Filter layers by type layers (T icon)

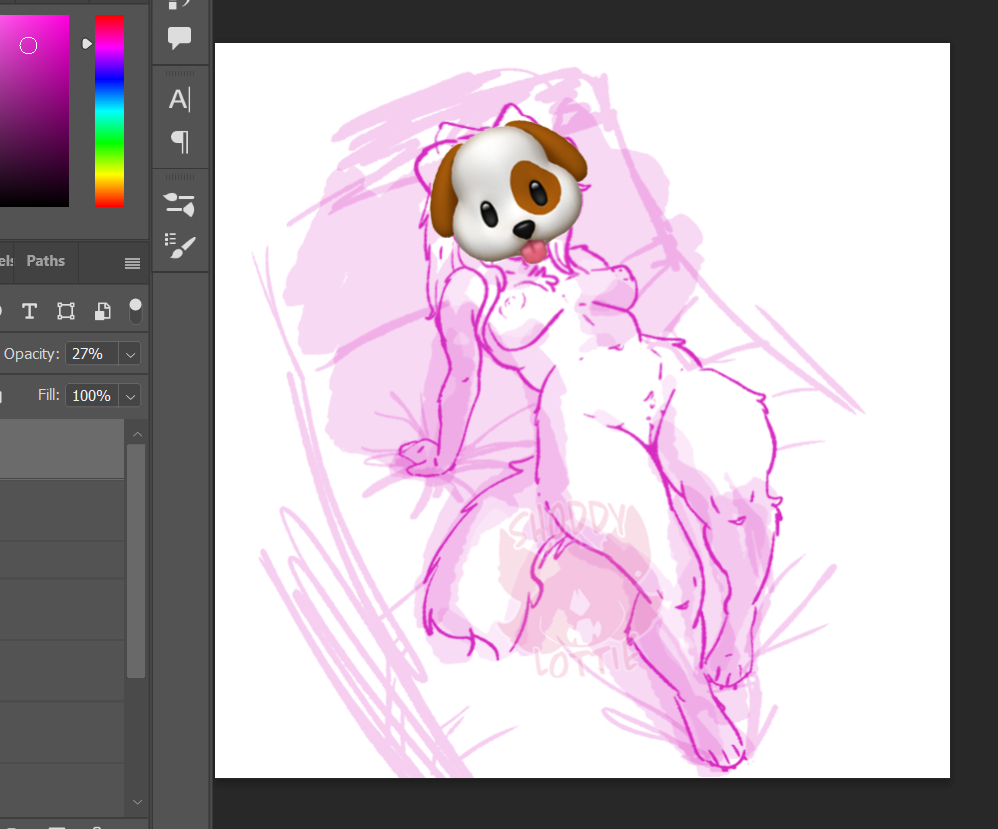click(x=29, y=311)
